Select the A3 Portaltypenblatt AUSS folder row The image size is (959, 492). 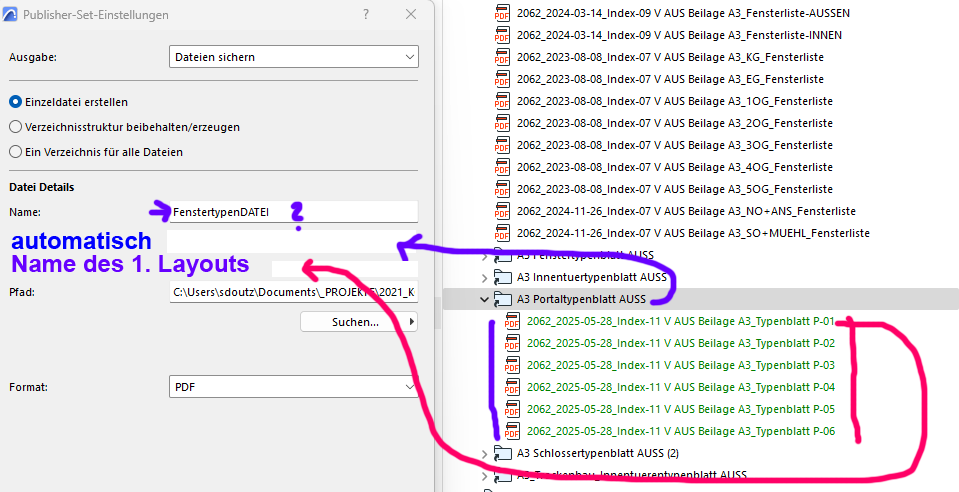pyautogui.click(x=700, y=299)
